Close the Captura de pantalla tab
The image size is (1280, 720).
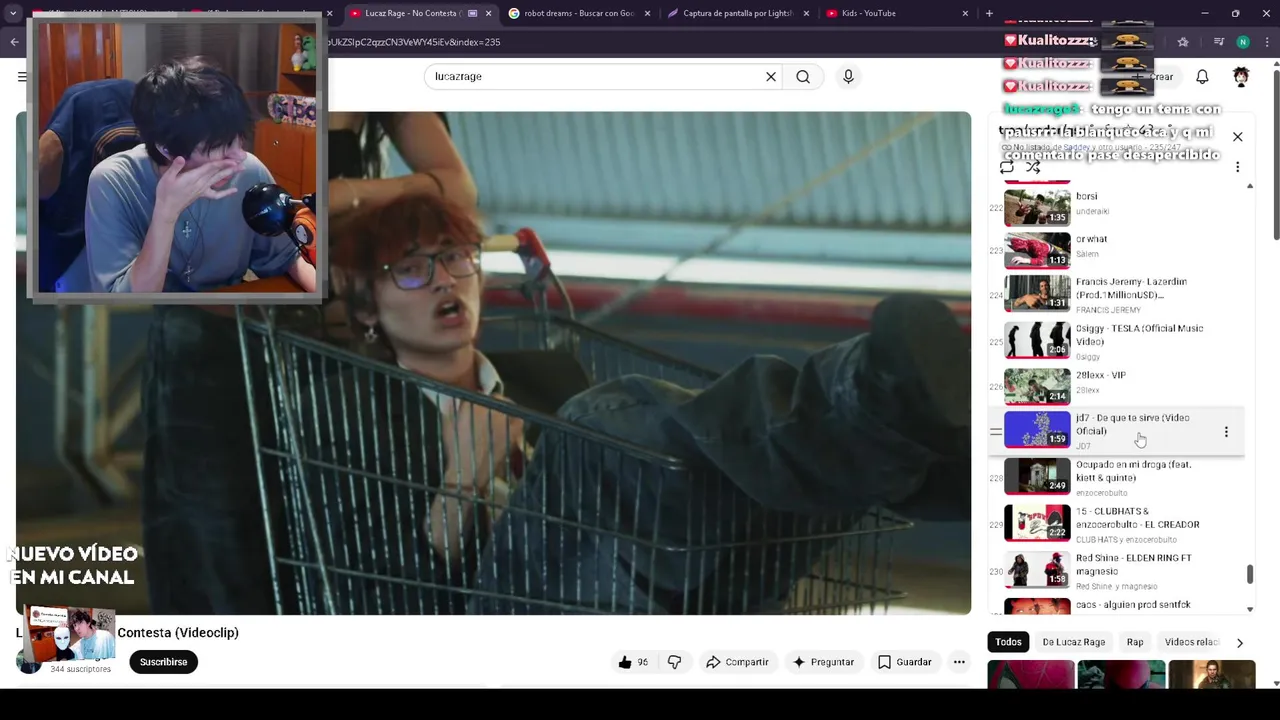pyautogui.click(x=806, y=13)
